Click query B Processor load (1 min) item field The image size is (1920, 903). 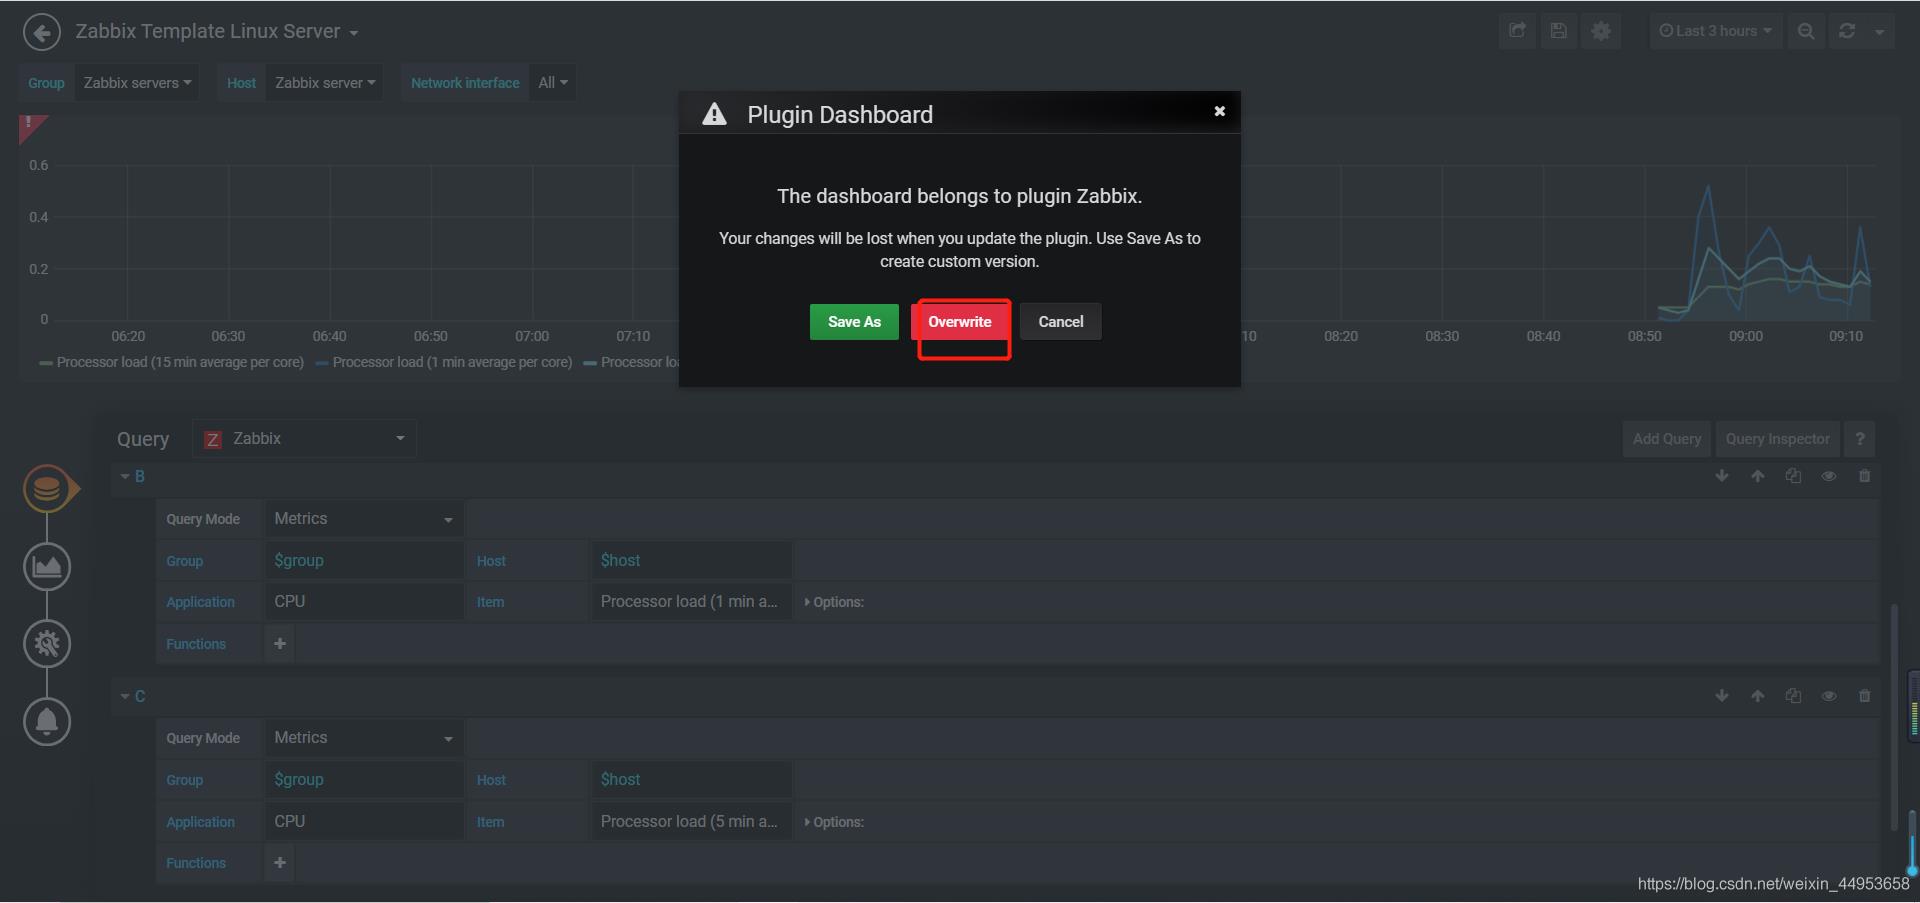[691, 602]
